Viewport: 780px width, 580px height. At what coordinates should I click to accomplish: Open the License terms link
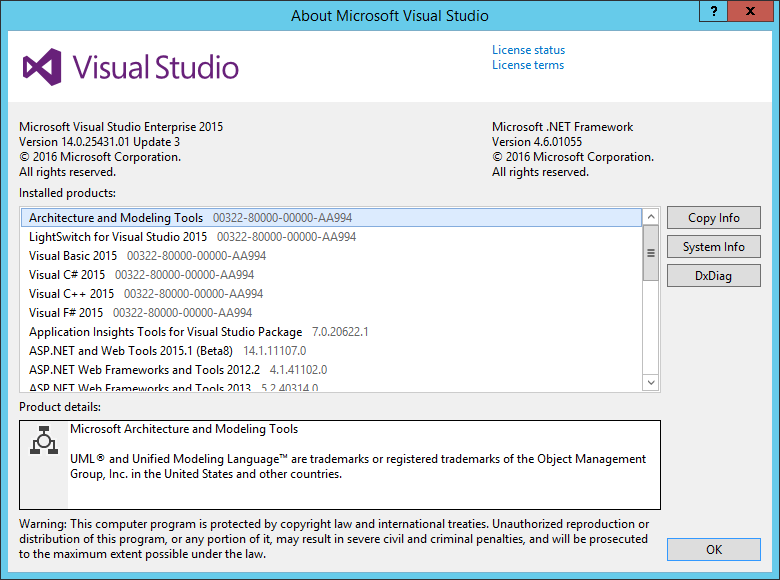coord(528,65)
